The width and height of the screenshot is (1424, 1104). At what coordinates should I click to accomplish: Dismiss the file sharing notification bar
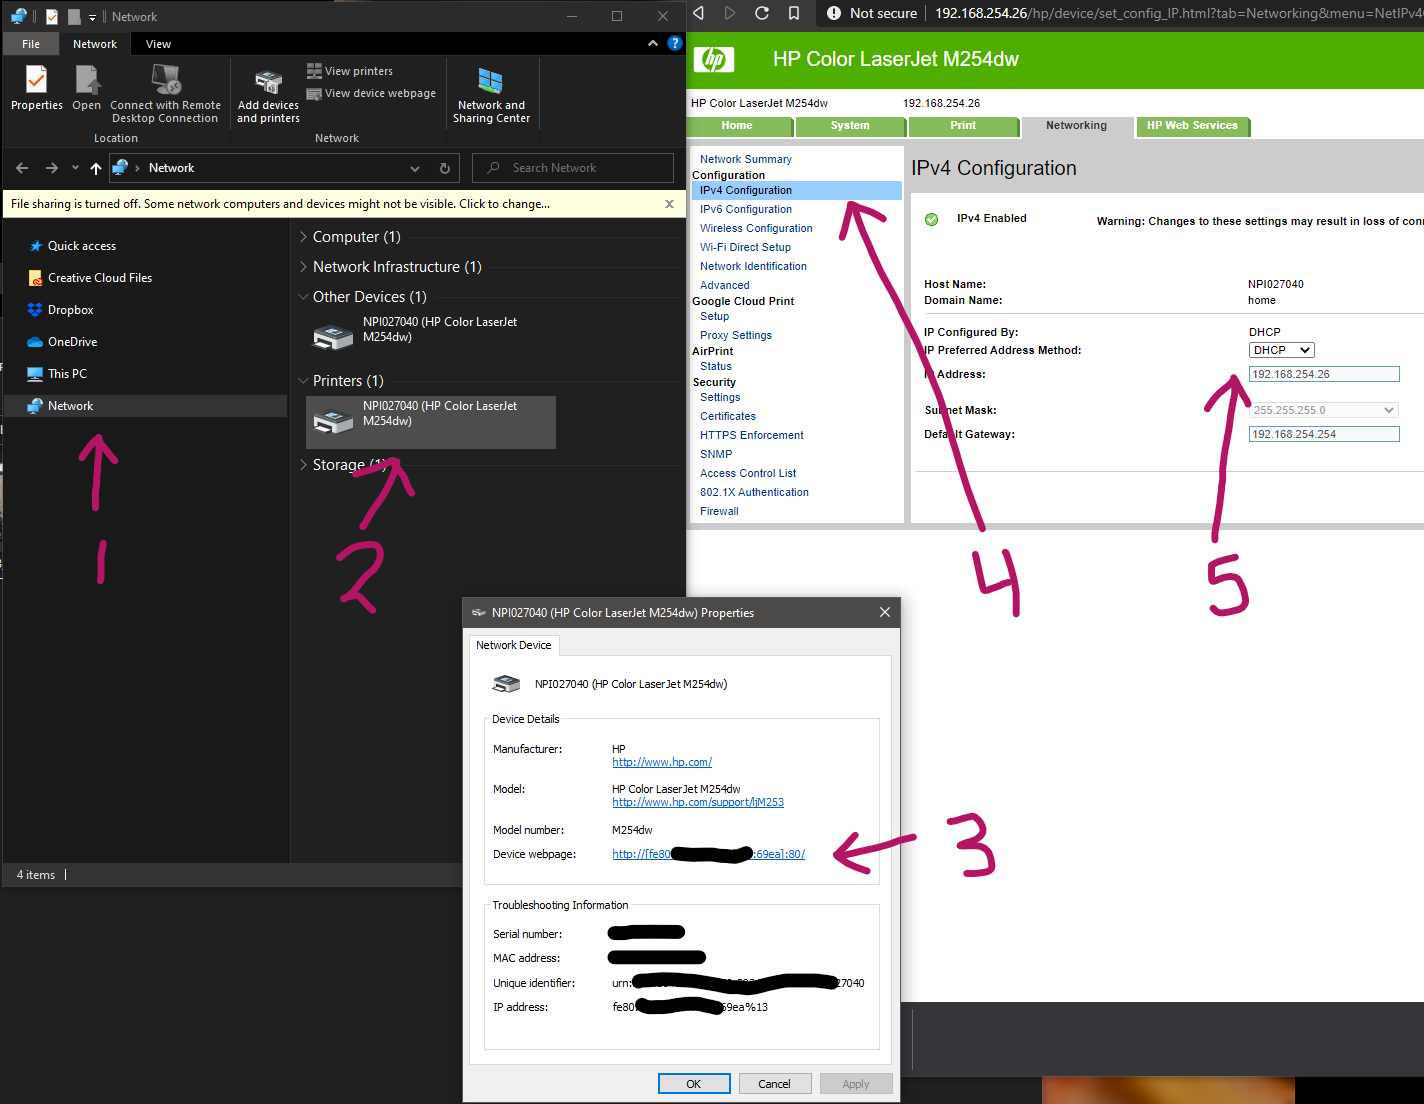pos(669,204)
